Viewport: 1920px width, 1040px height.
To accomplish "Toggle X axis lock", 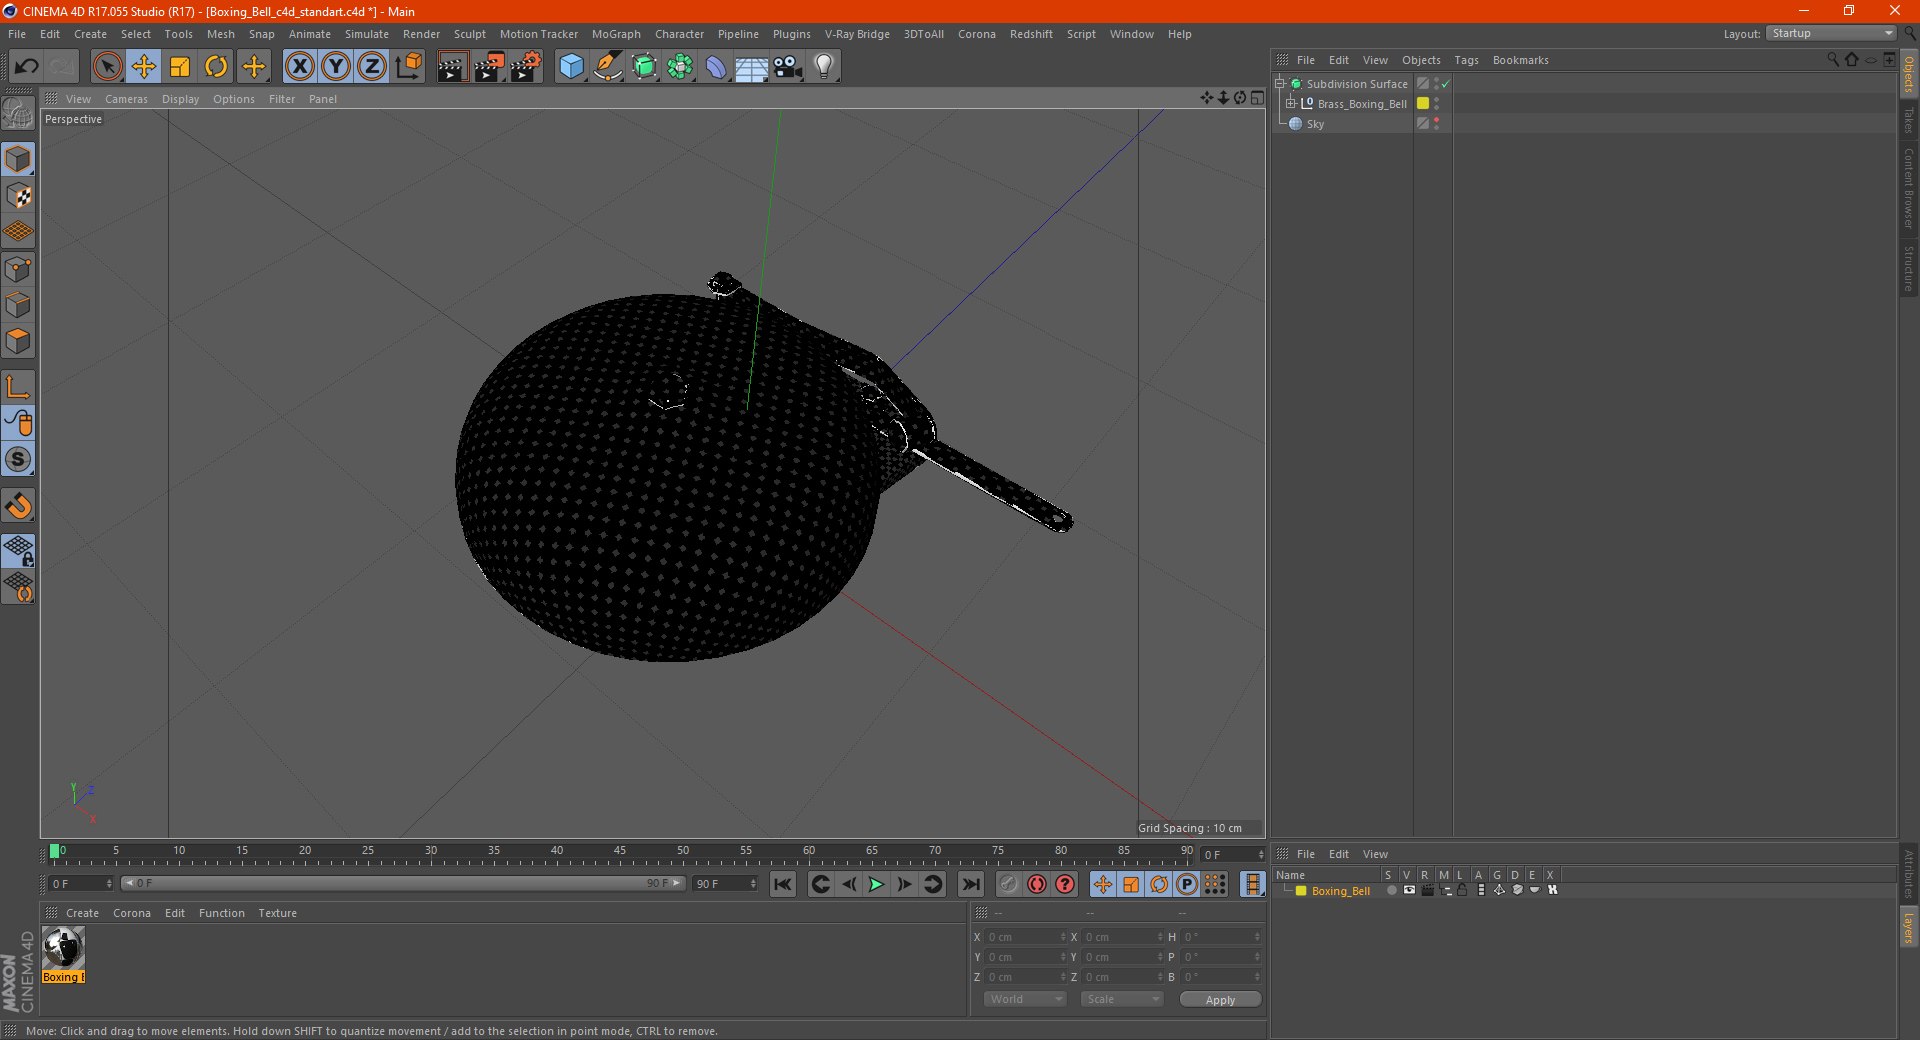I will tap(299, 67).
